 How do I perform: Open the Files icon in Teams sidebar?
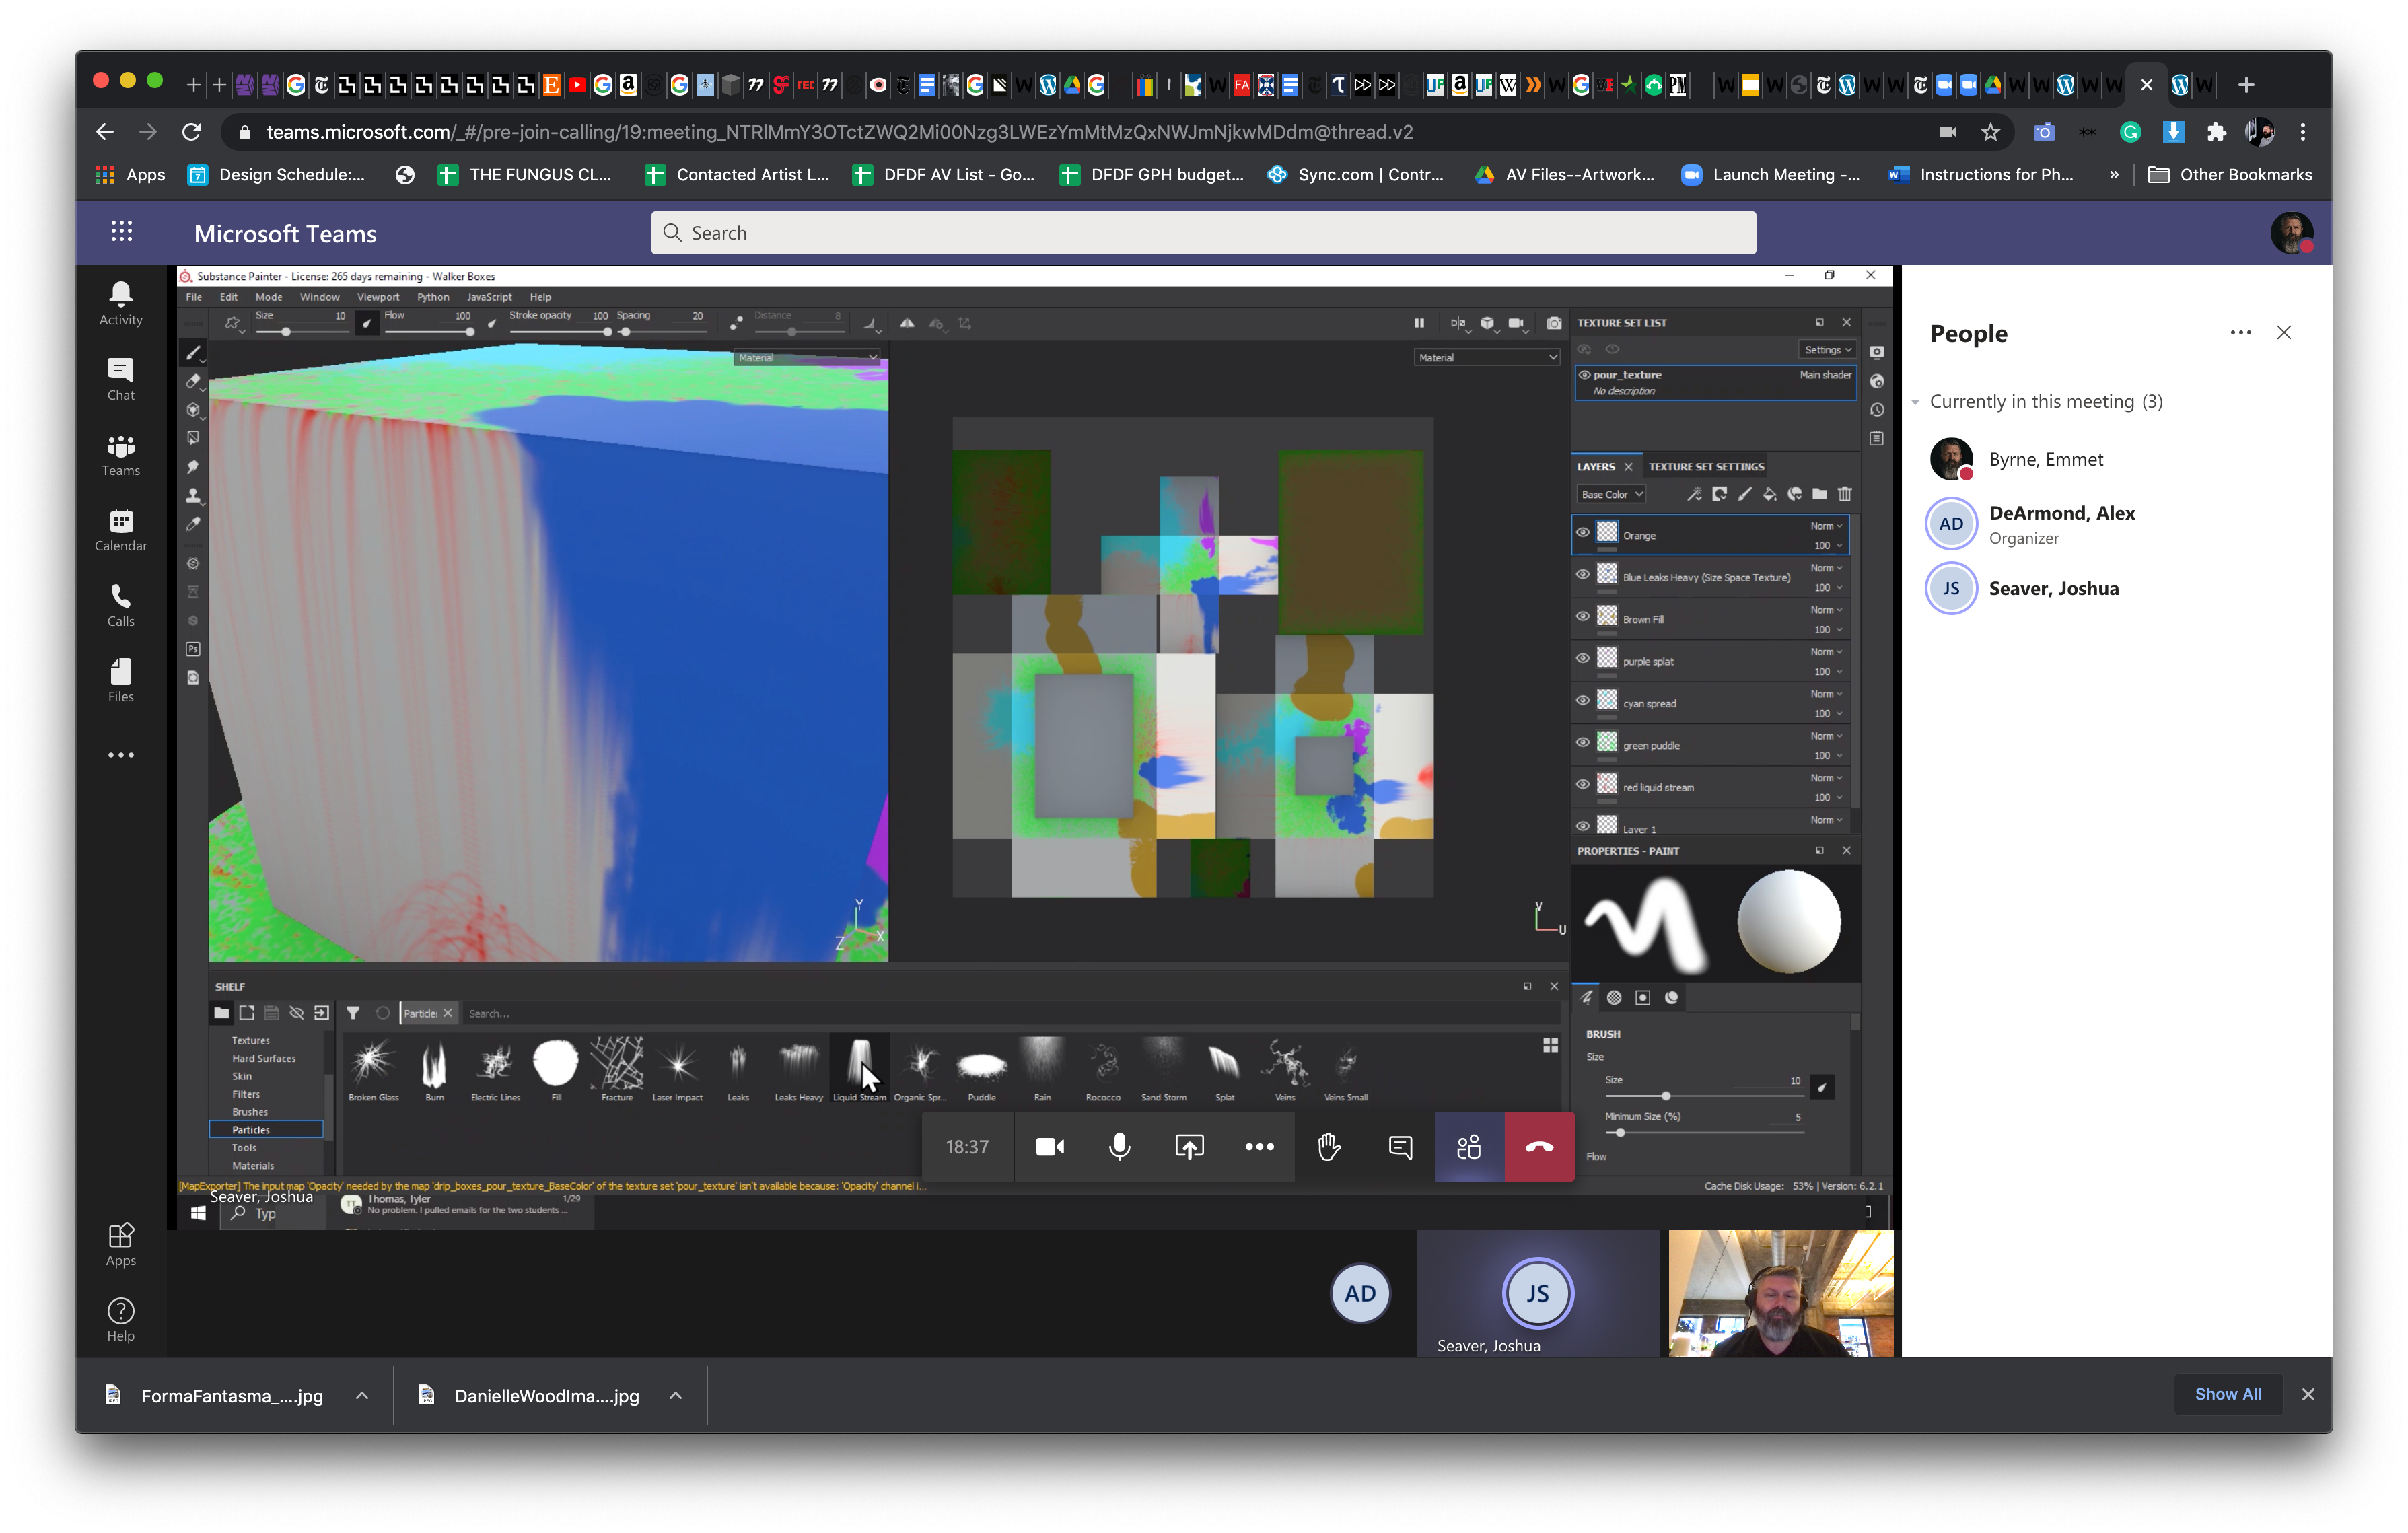tap(121, 680)
